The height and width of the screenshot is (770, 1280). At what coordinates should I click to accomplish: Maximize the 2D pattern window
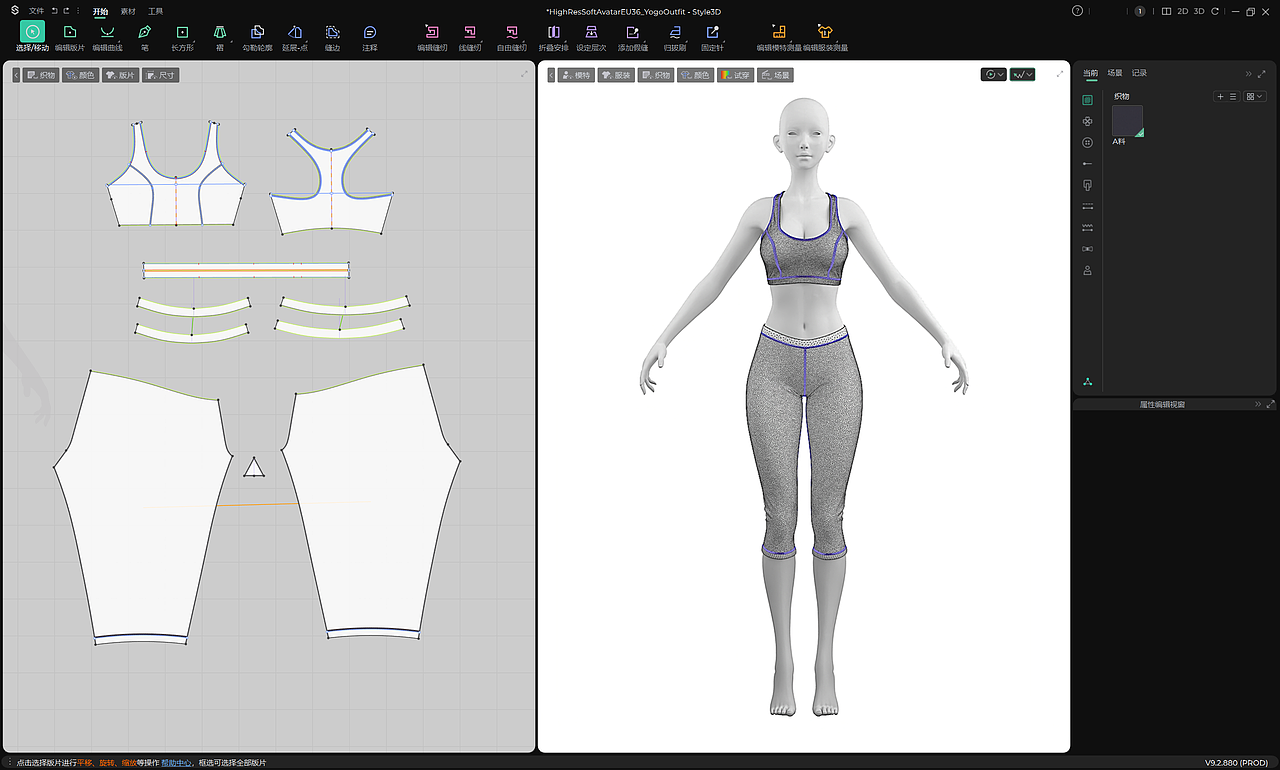pyautogui.click(x=525, y=73)
